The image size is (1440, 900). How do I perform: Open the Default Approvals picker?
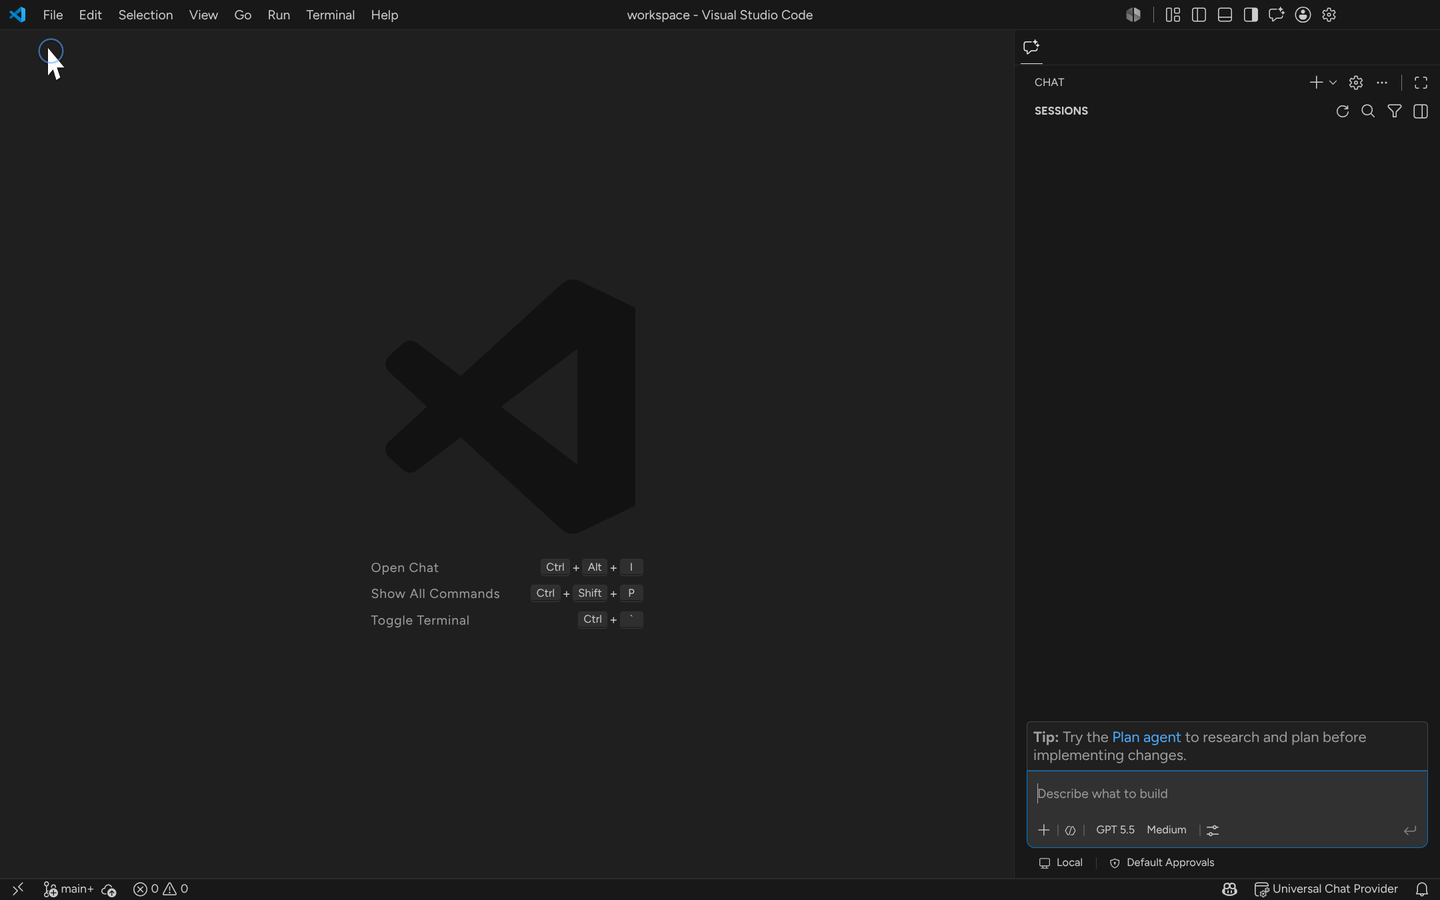tap(1161, 862)
